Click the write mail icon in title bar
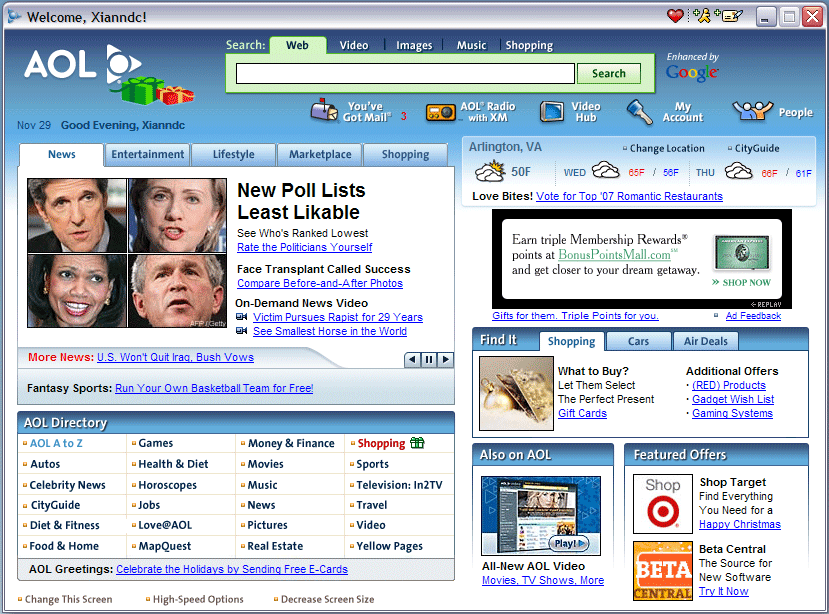The image size is (829, 614). [729, 16]
